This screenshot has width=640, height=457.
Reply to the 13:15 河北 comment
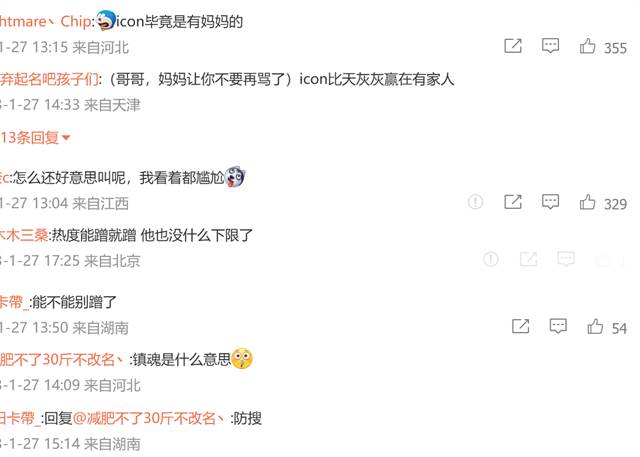click(x=550, y=46)
